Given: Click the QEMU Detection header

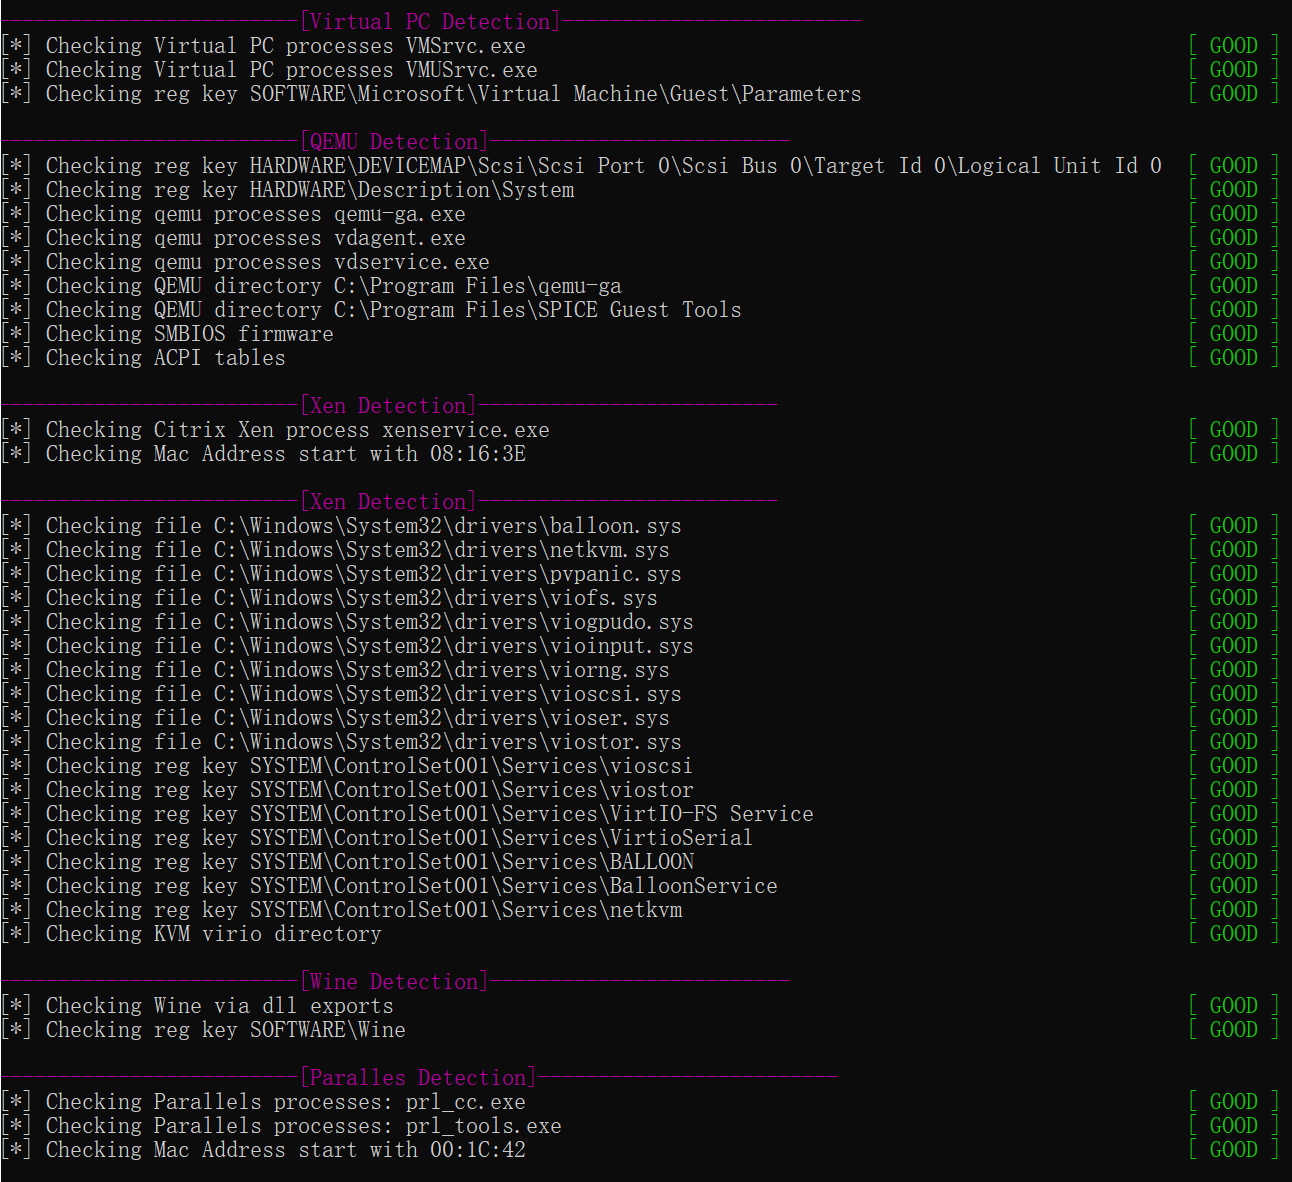Looking at the screenshot, I should 394,142.
